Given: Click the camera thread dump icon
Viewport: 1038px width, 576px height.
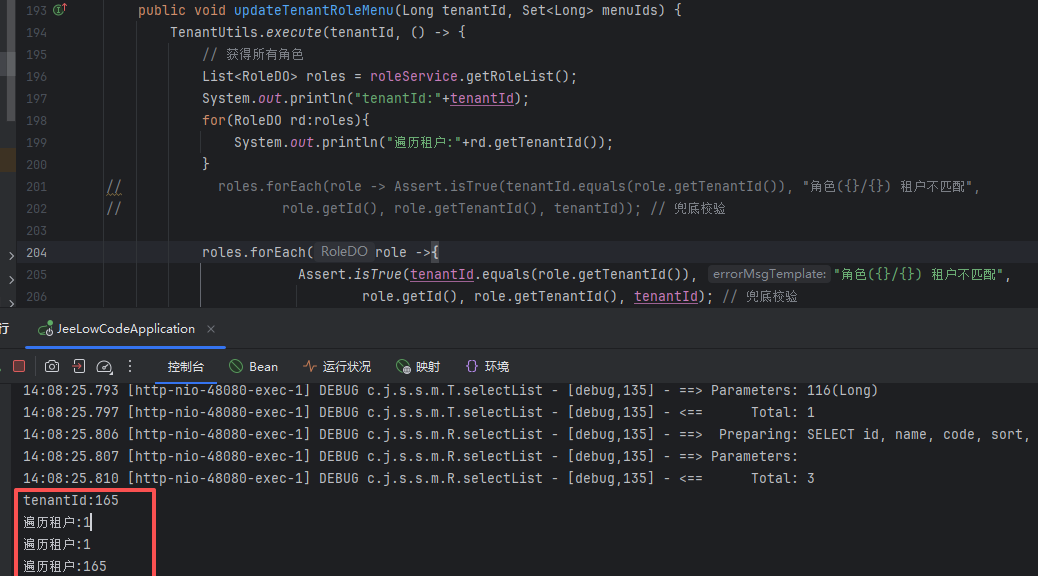Looking at the screenshot, I should point(52,367).
